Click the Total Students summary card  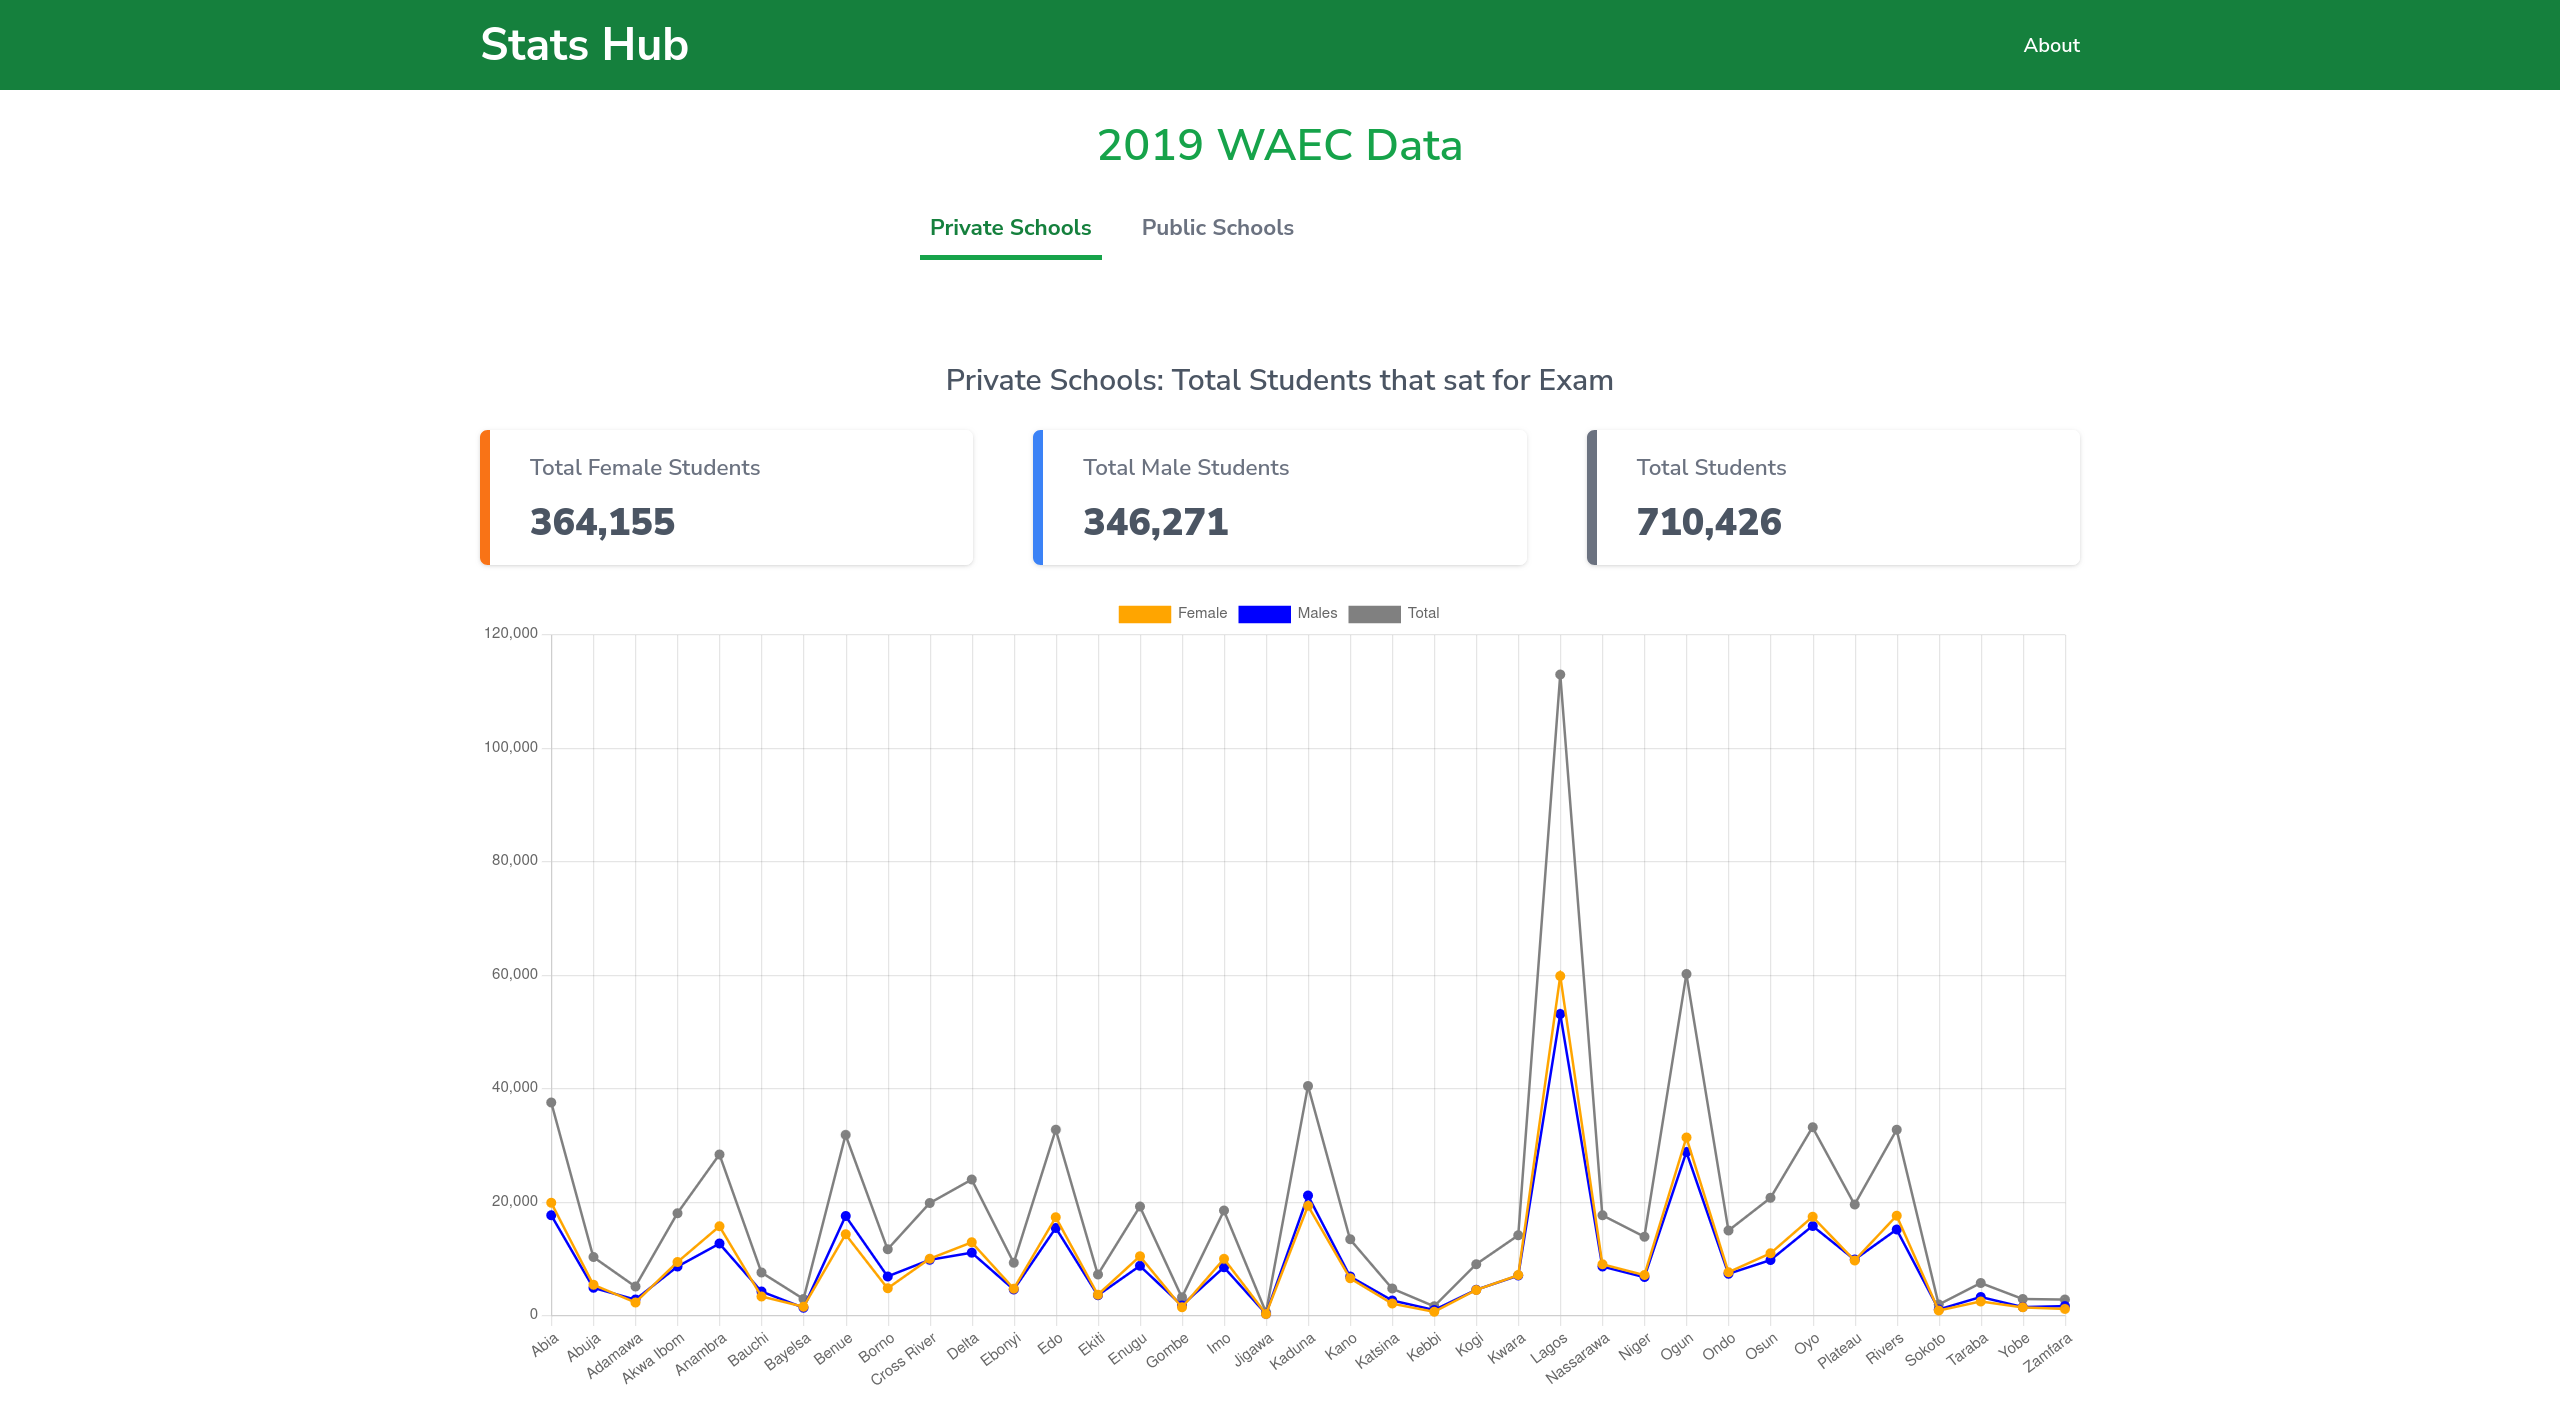tap(1835, 497)
